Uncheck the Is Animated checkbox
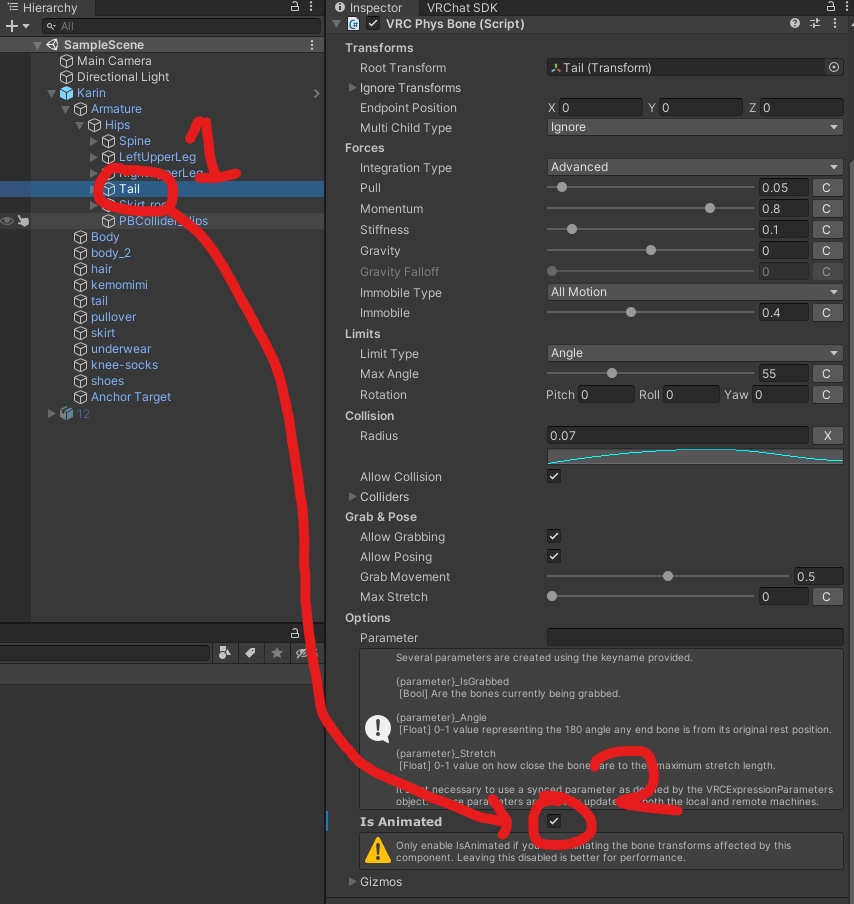This screenshot has width=854, height=904. pyautogui.click(x=554, y=821)
